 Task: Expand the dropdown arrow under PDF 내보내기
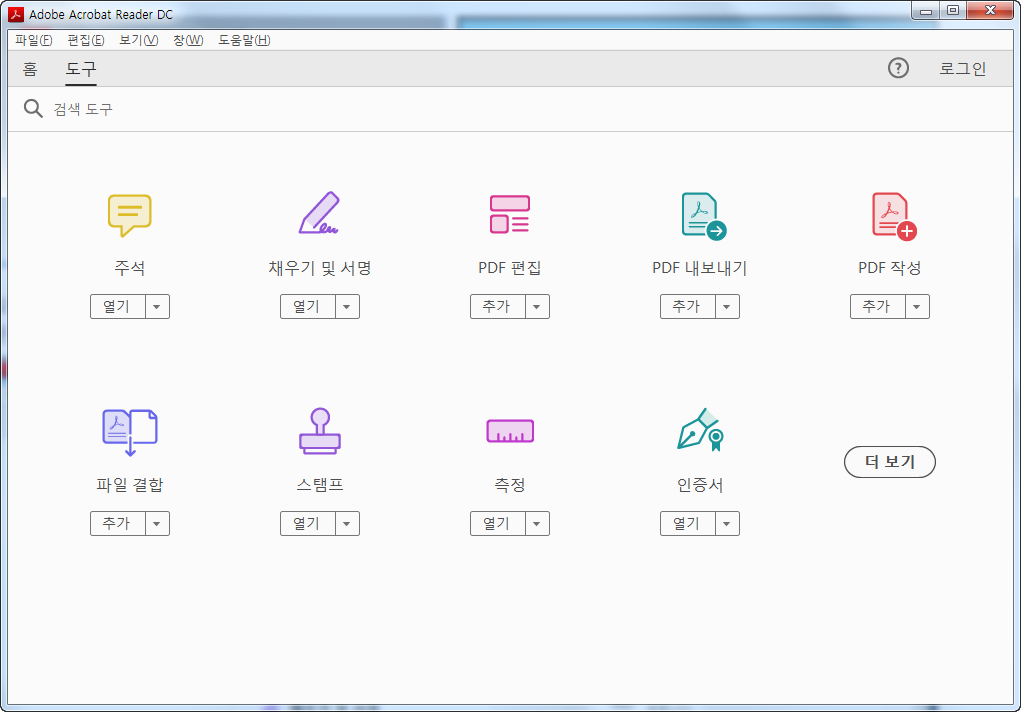(x=727, y=307)
